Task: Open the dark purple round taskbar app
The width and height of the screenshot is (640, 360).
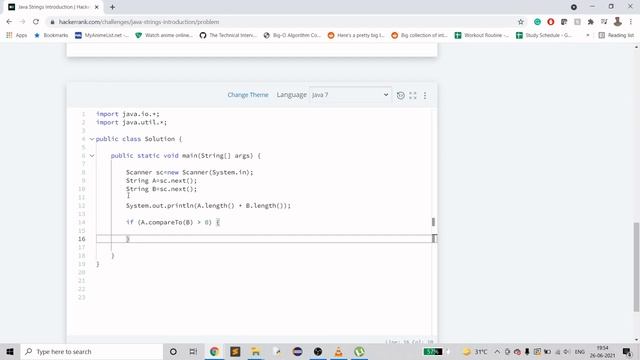Action: (x=298, y=351)
